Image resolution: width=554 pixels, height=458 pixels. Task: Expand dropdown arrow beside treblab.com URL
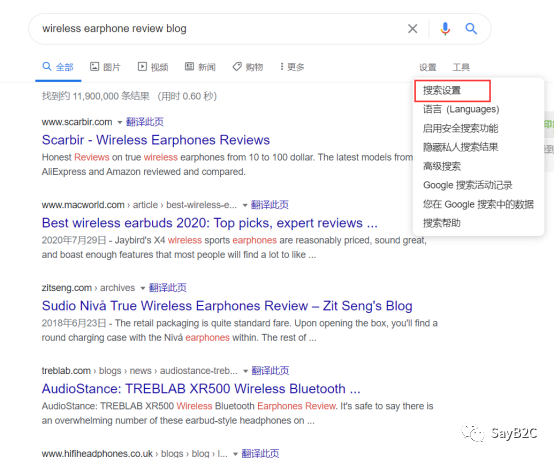pos(245,371)
